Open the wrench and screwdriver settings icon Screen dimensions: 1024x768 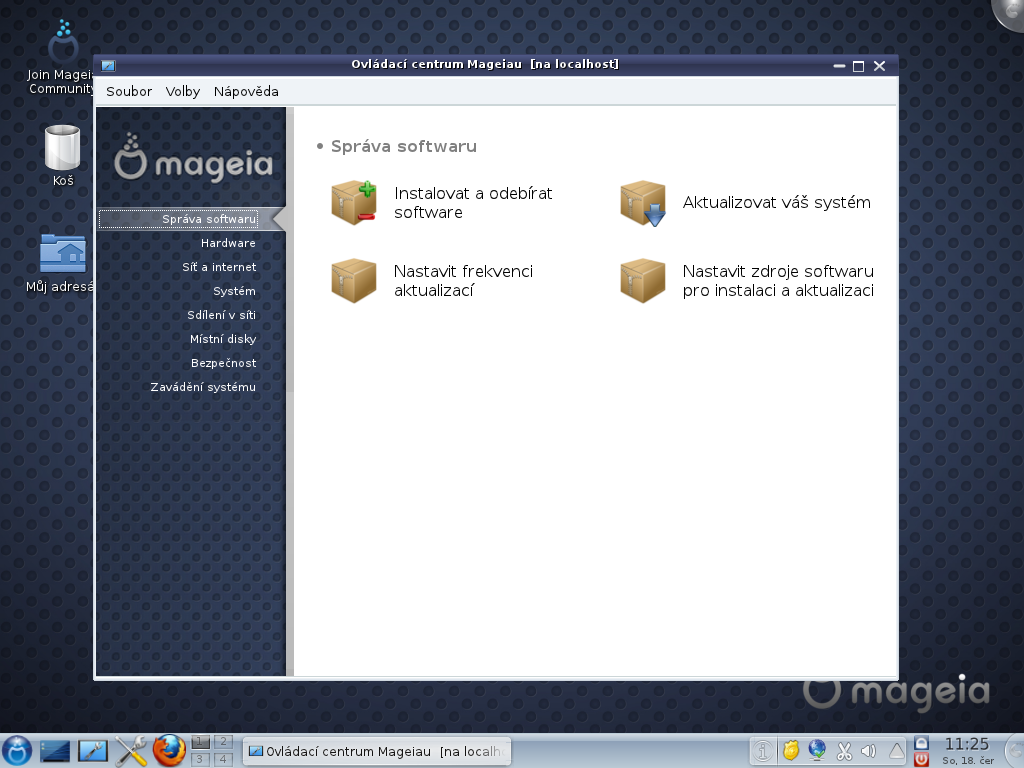pos(131,751)
